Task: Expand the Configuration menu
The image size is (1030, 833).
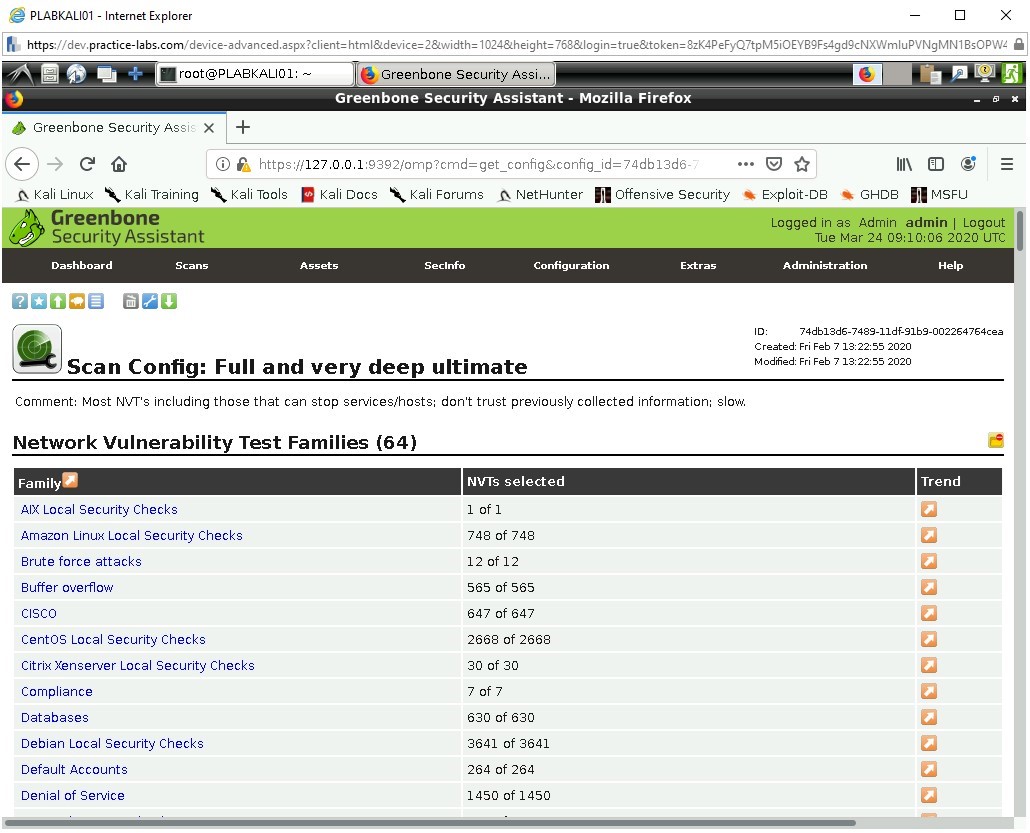Action: [571, 265]
